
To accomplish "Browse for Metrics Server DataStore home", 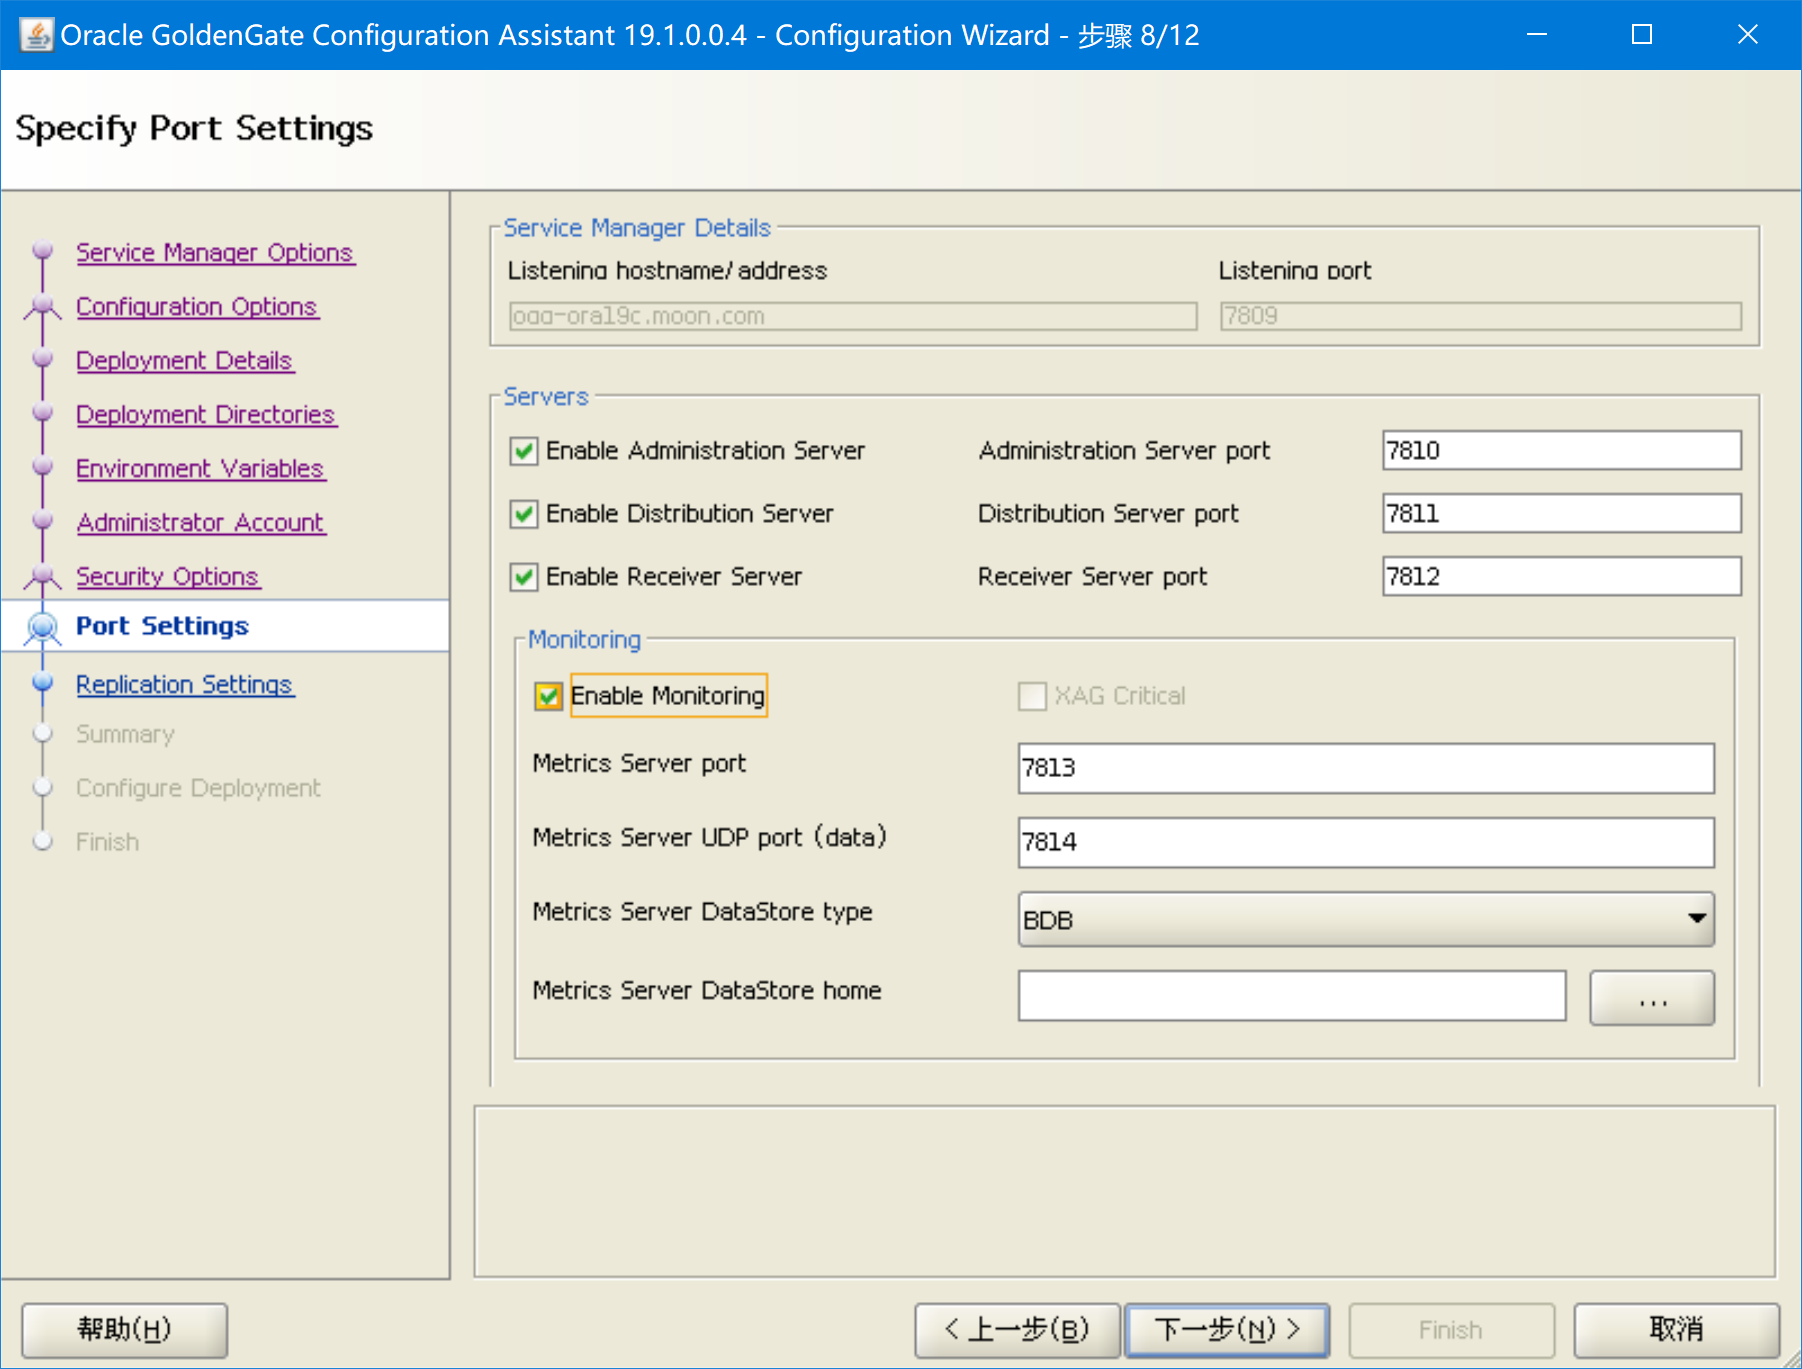I will click(1651, 998).
